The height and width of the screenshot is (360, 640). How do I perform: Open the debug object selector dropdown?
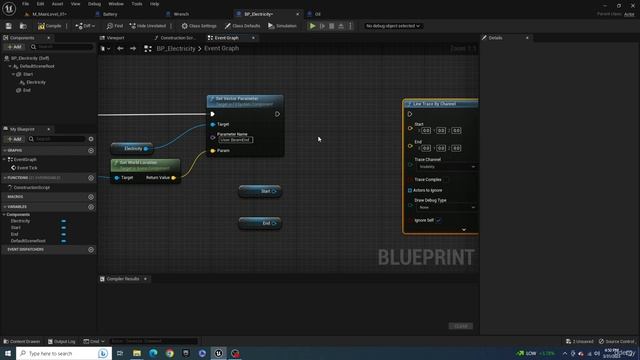pos(393,26)
